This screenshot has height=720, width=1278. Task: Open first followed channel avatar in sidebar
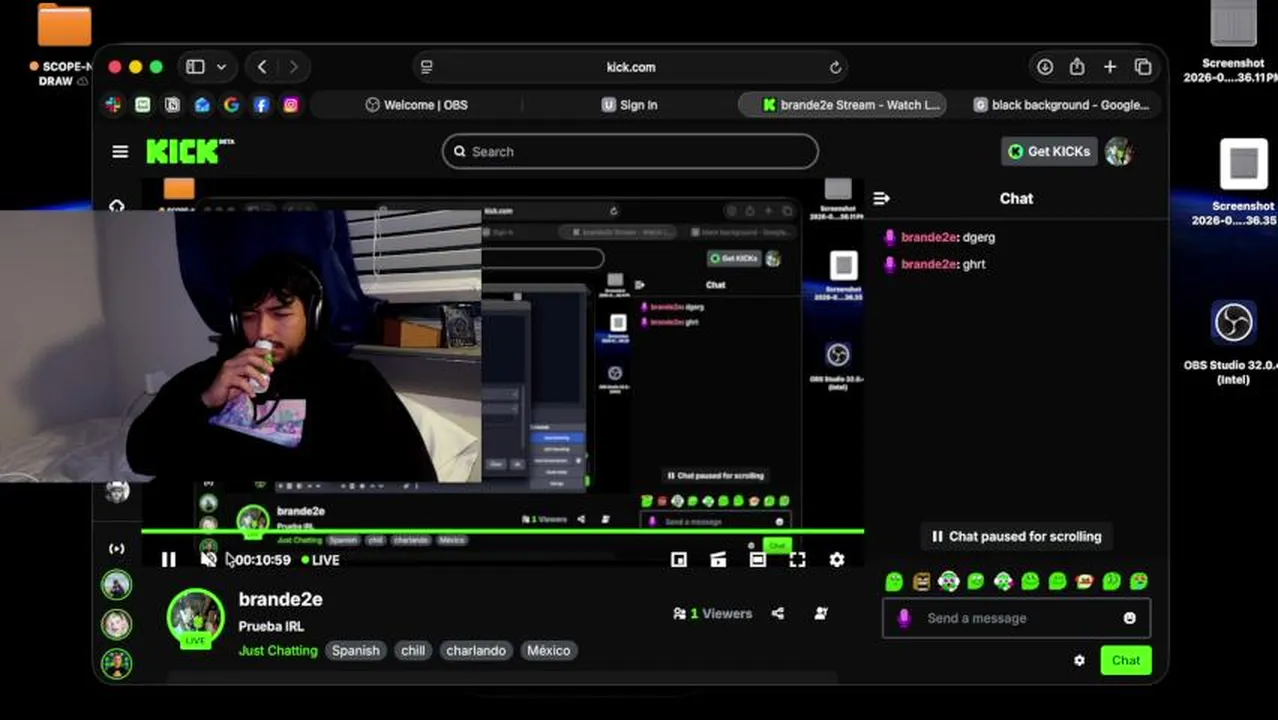(x=117, y=585)
